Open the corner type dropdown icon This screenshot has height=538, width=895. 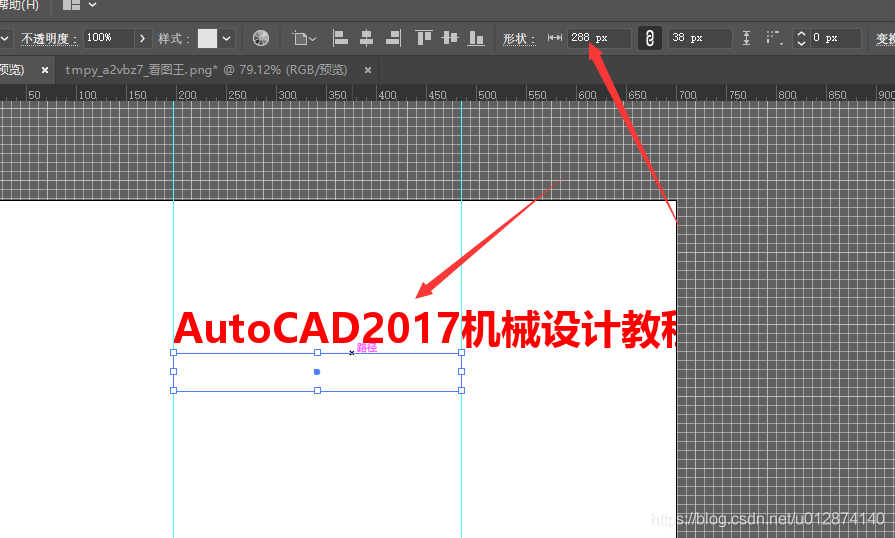click(774, 38)
